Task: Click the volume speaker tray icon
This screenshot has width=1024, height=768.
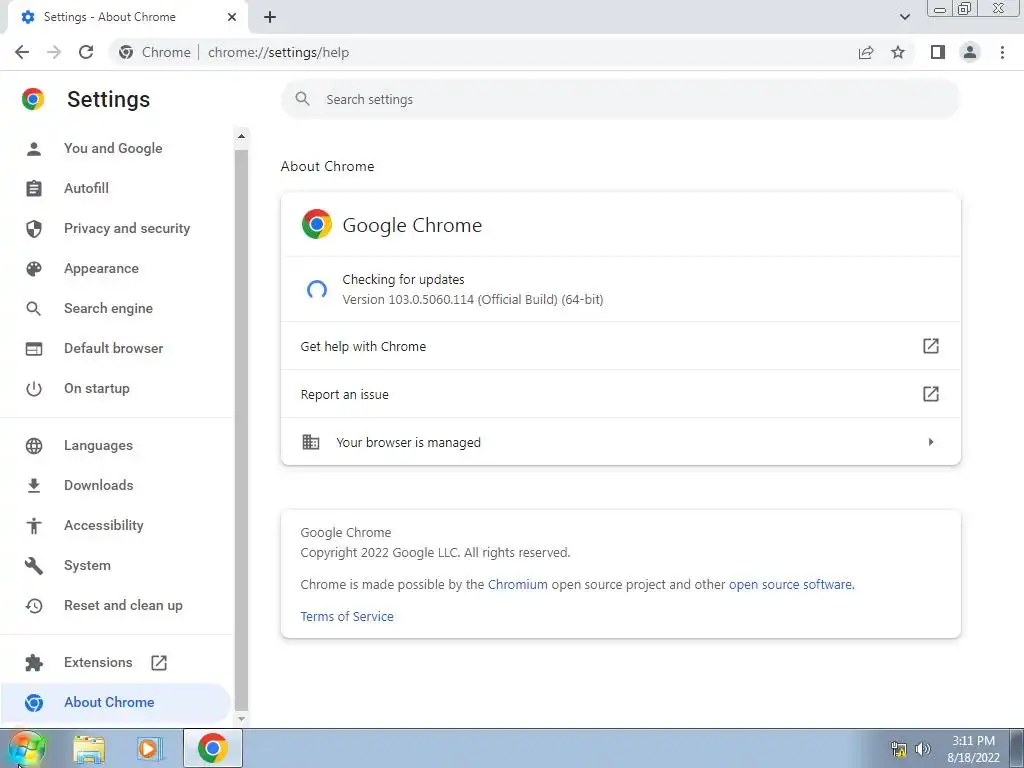Action: (922, 749)
